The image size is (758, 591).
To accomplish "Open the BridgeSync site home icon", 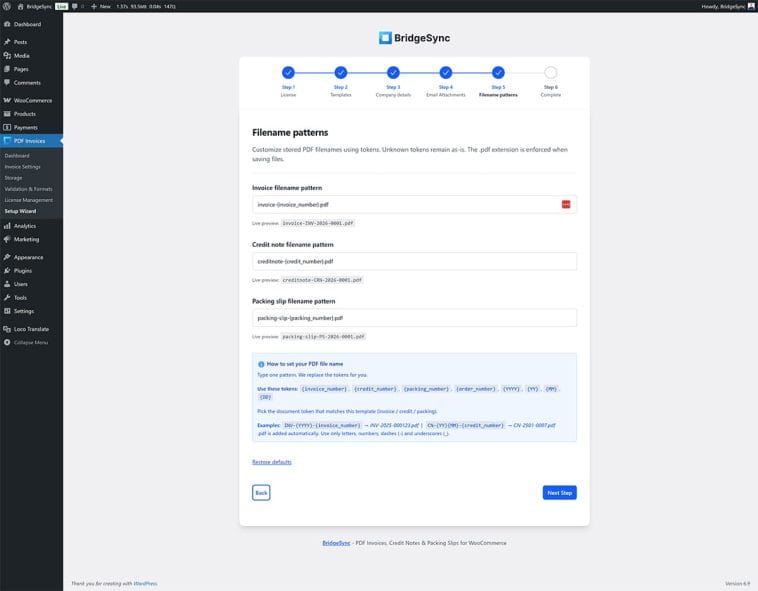I will point(20,6).
